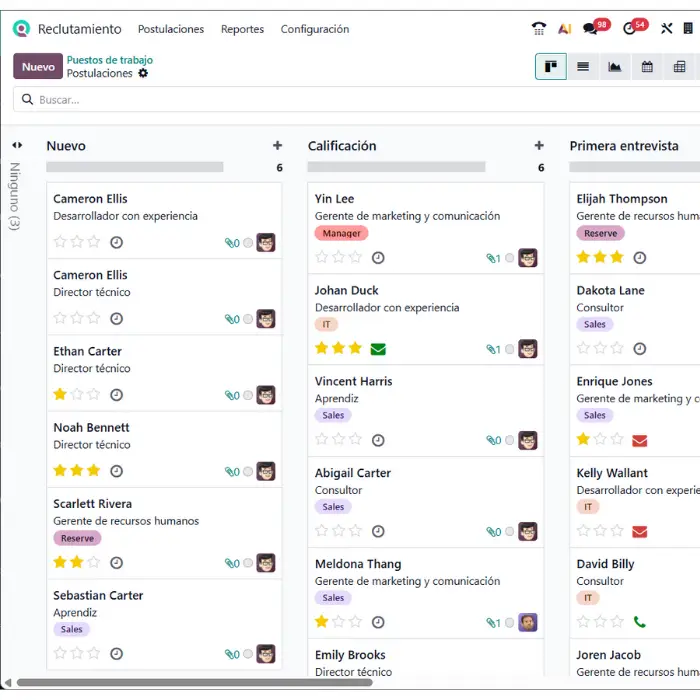
Task: Toggle kanban state circle on Noah Bennett card
Action: click(x=248, y=472)
